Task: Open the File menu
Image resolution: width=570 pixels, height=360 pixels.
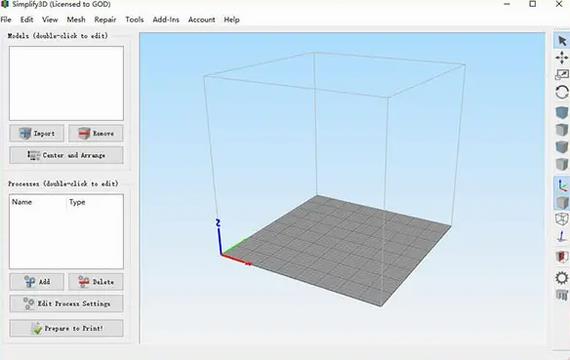Action: 6,20
